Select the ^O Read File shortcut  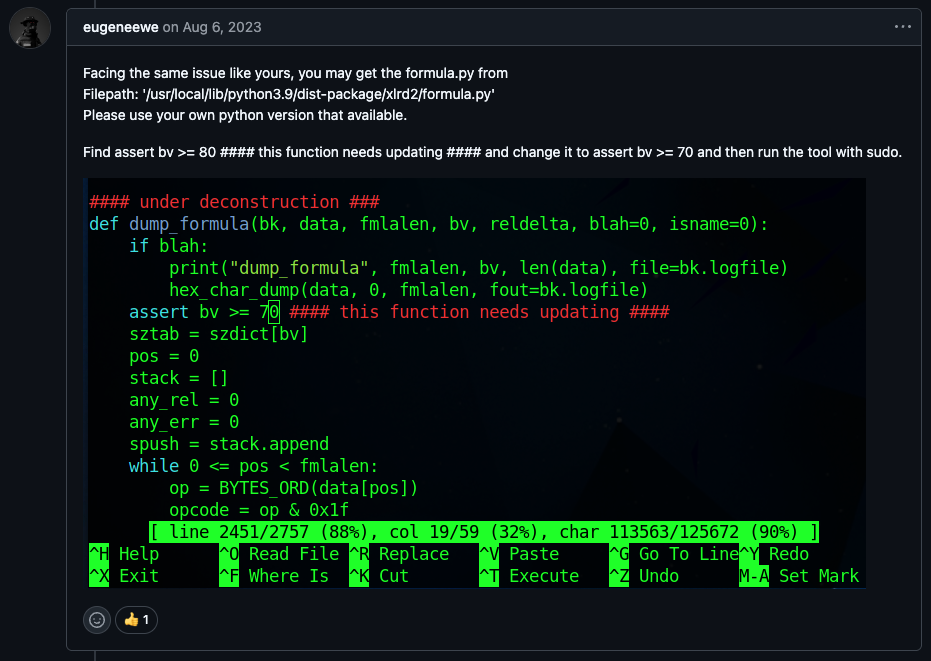click(x=278, y=554)
